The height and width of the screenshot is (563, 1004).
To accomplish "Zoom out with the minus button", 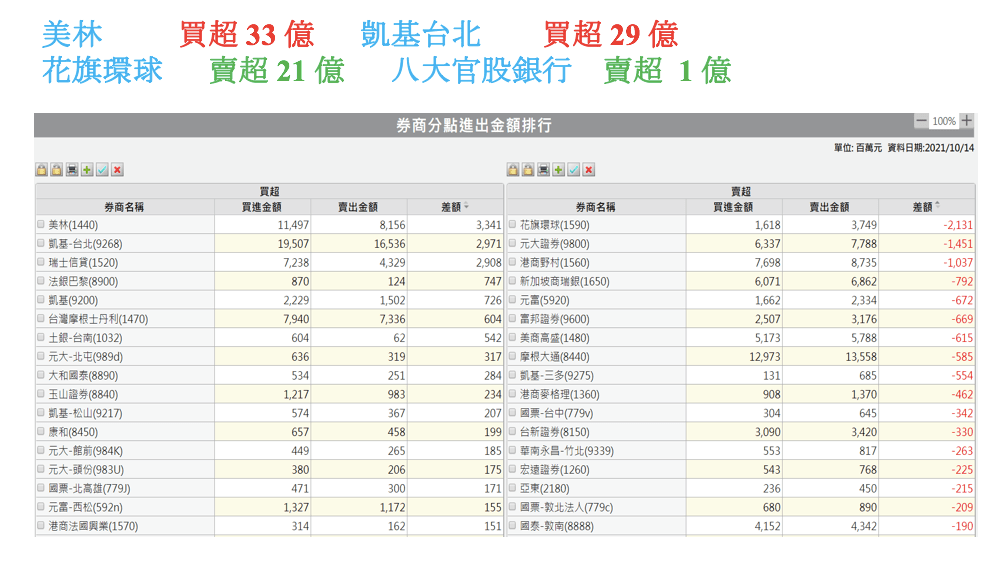I will [921, 121].
